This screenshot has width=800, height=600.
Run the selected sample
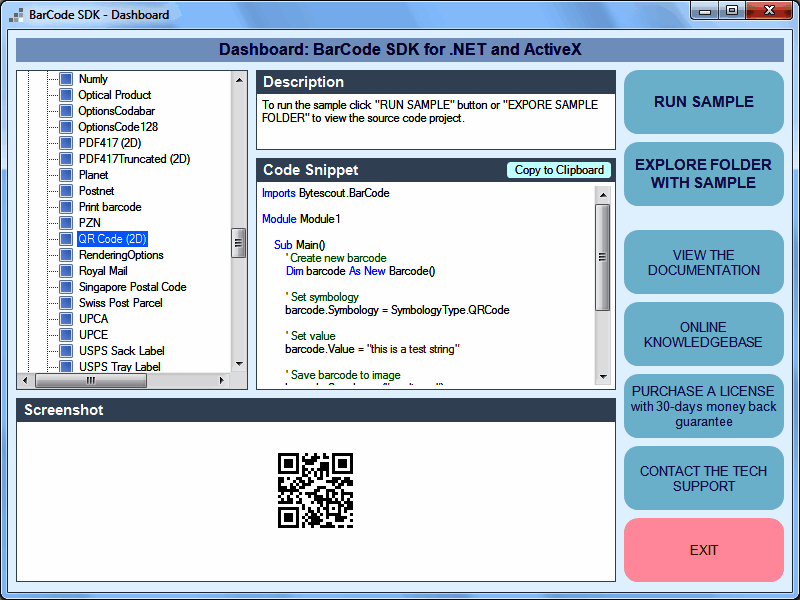tap(704, 102)
